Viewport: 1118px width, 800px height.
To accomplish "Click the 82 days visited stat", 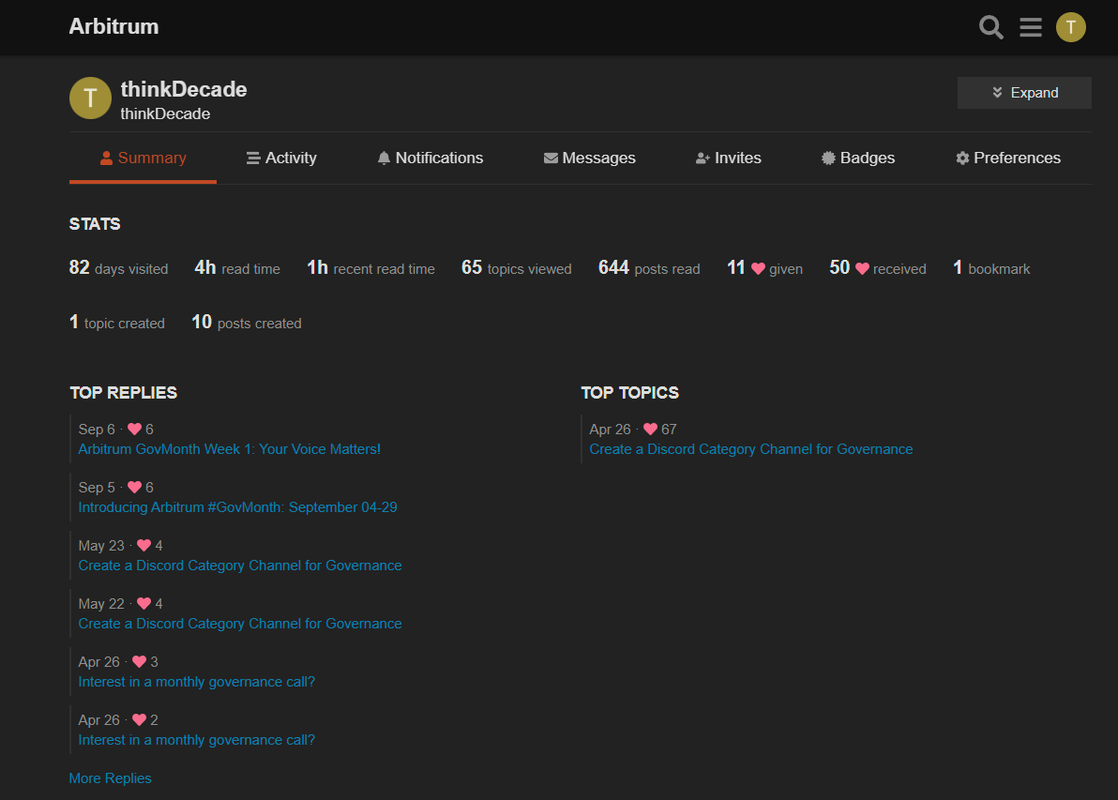I will click(118, 268).
